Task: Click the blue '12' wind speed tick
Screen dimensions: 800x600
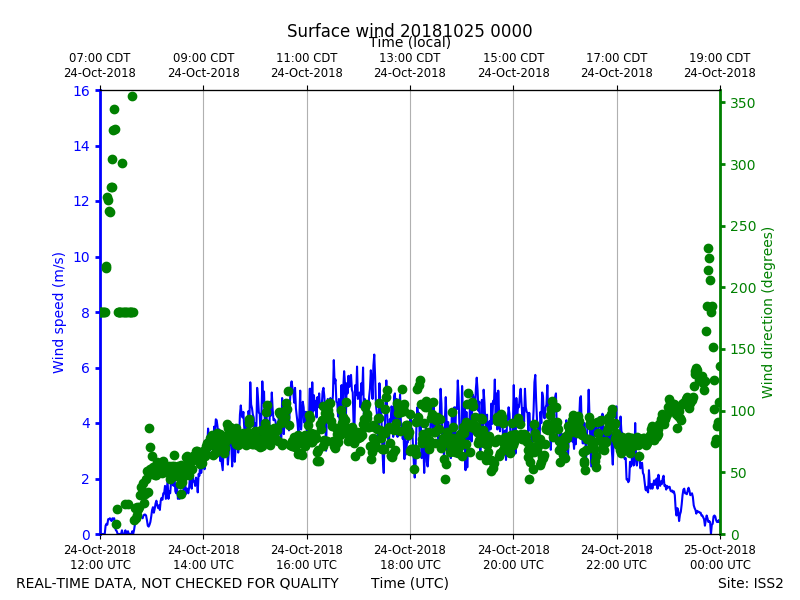Action: pyautogui.click(x=81, y=202)
